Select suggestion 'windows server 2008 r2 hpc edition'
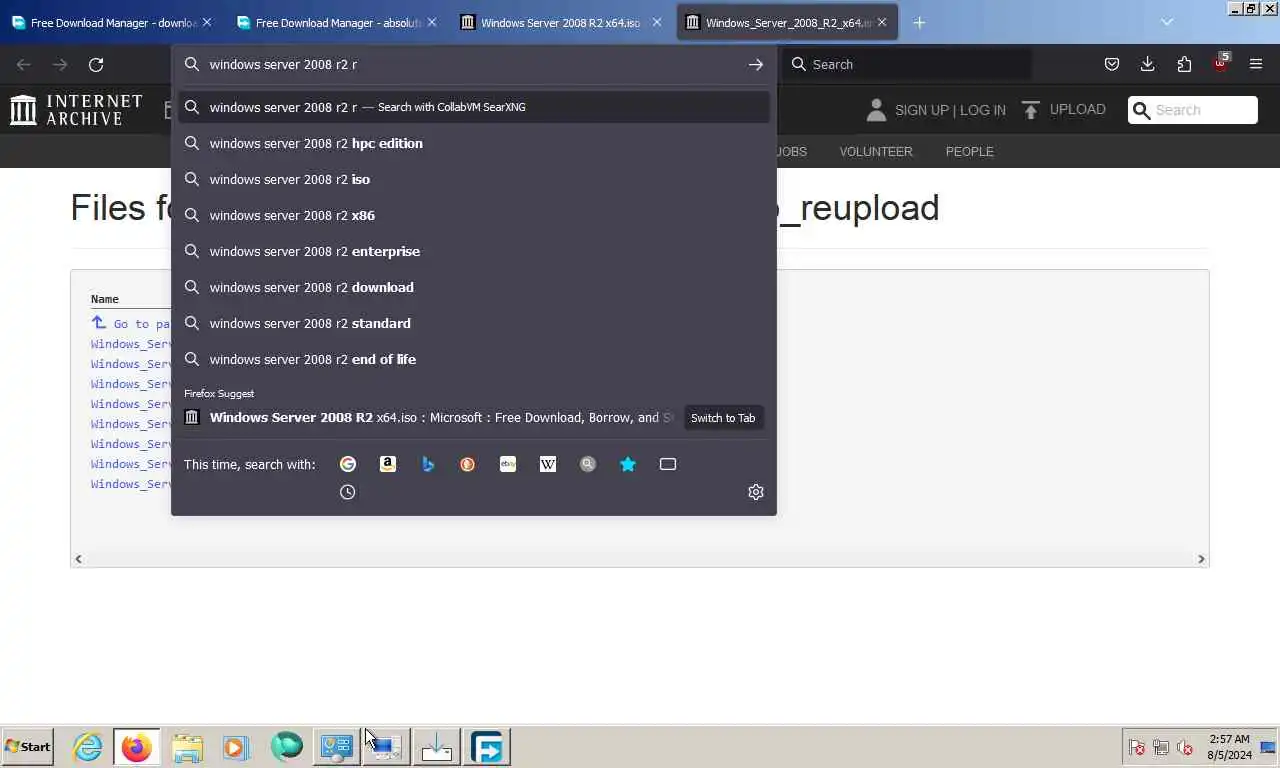 point(474,143)
